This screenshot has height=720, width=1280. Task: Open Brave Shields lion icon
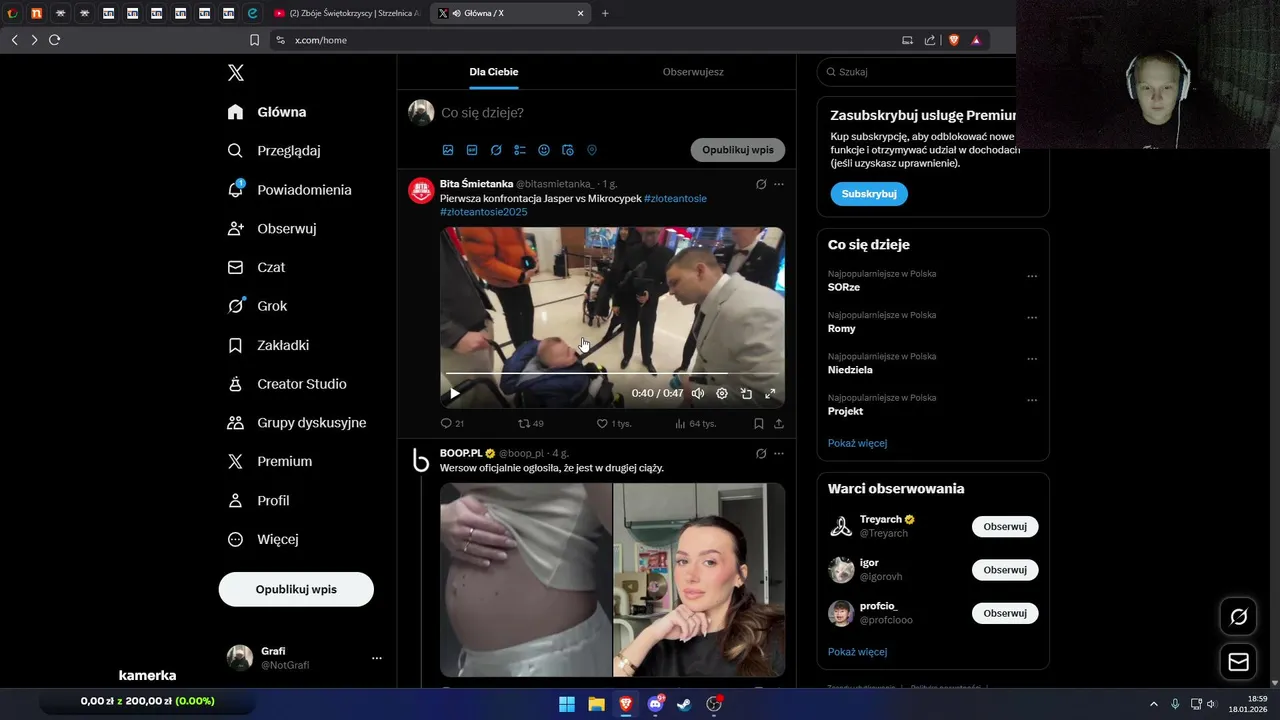(954, 40)
